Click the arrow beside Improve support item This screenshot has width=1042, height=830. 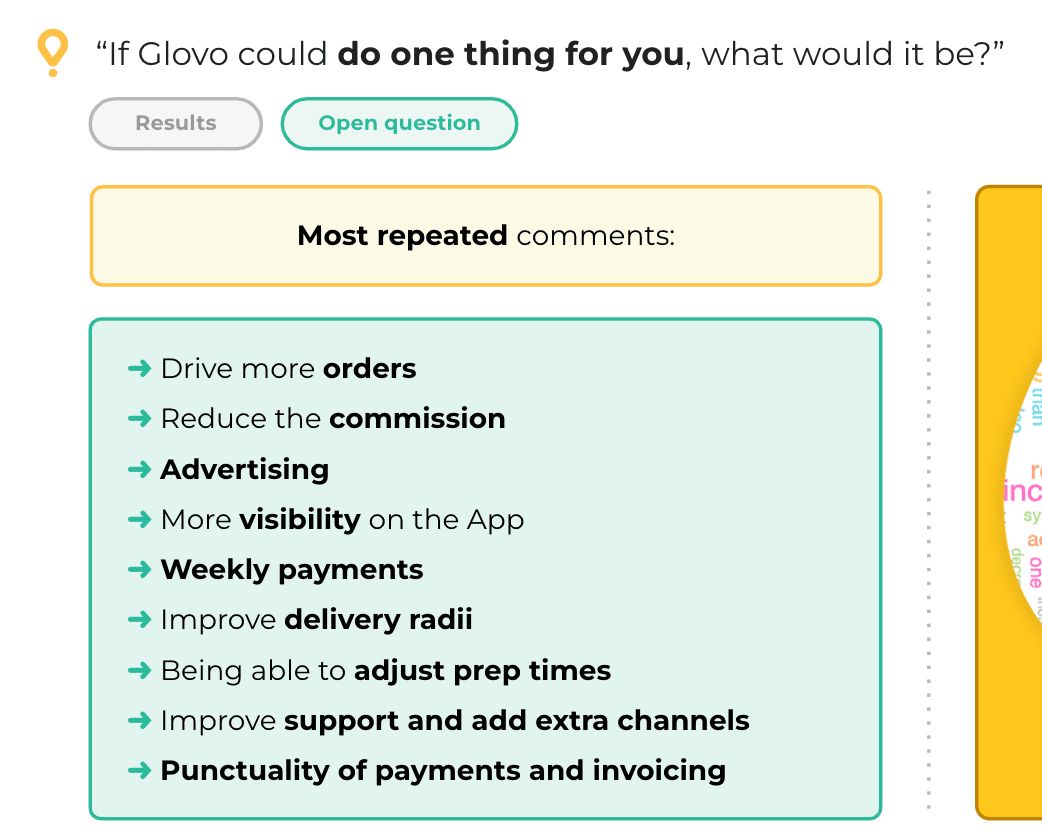coord(140,720)
